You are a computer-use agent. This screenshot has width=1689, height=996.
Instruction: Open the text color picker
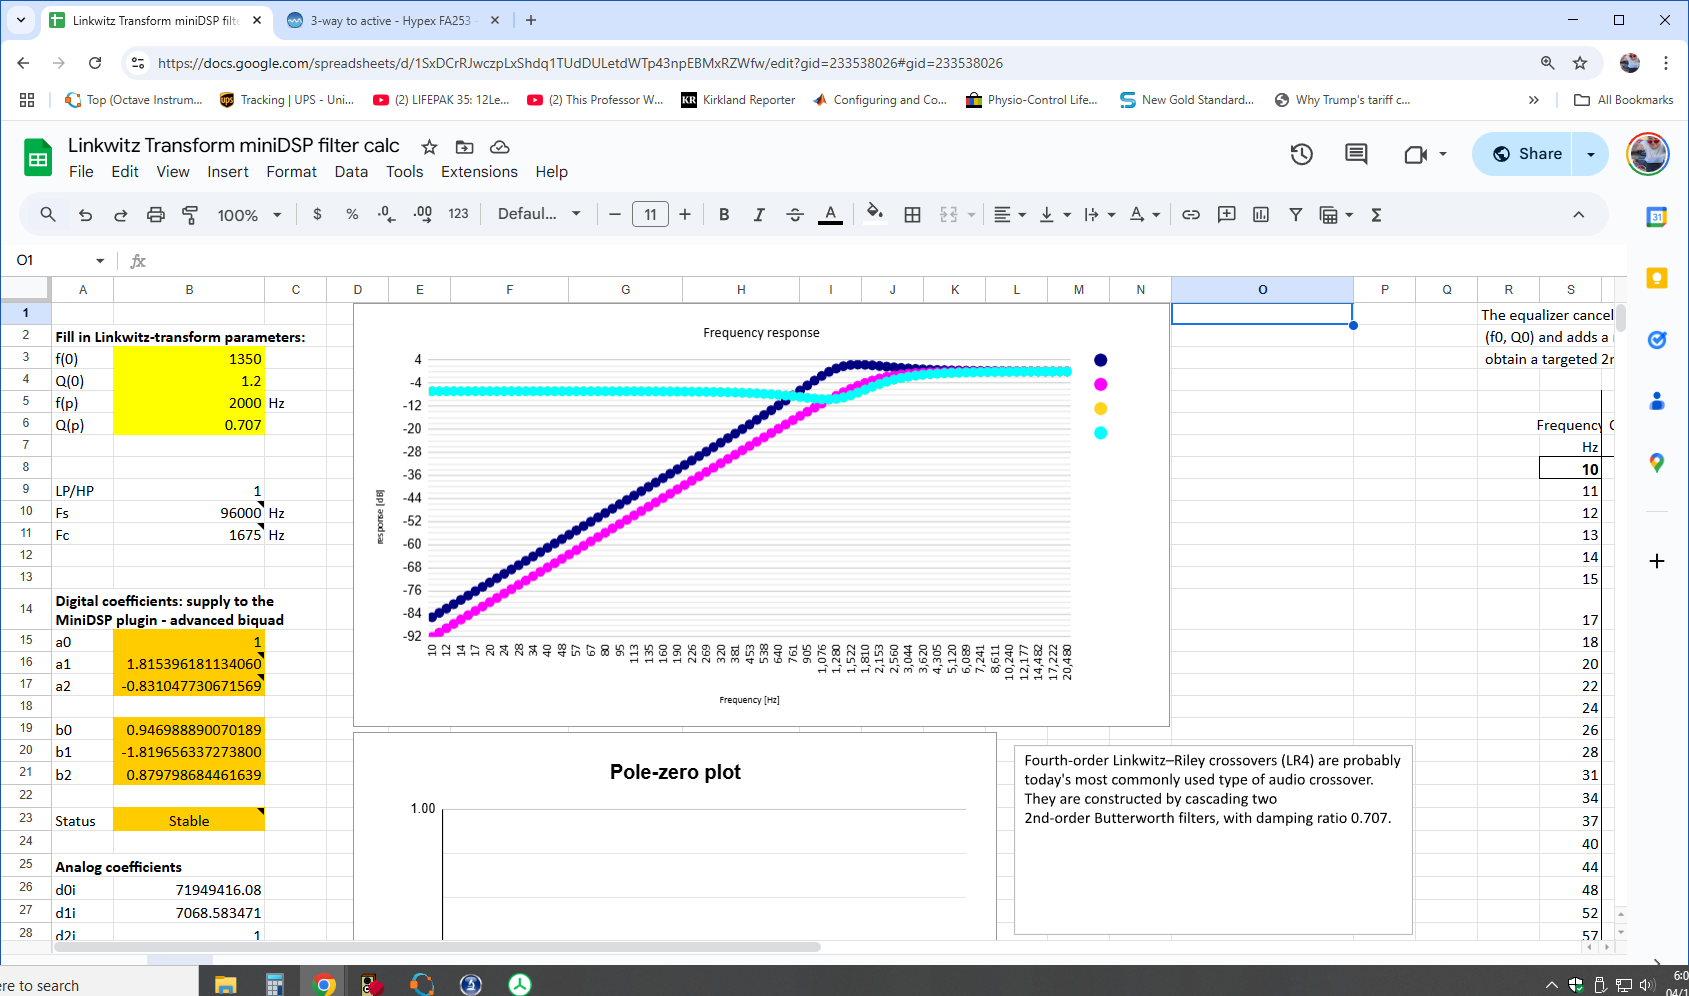[x=830, y=214]
